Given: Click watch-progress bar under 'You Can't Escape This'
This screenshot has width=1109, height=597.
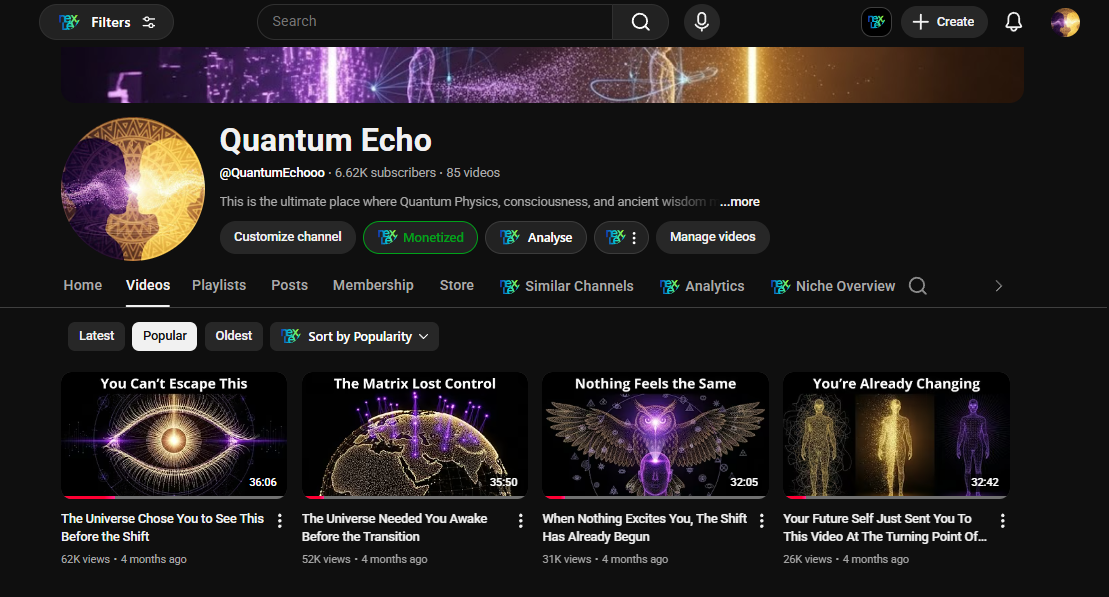Looking at the screenshot, I should 174,497.
